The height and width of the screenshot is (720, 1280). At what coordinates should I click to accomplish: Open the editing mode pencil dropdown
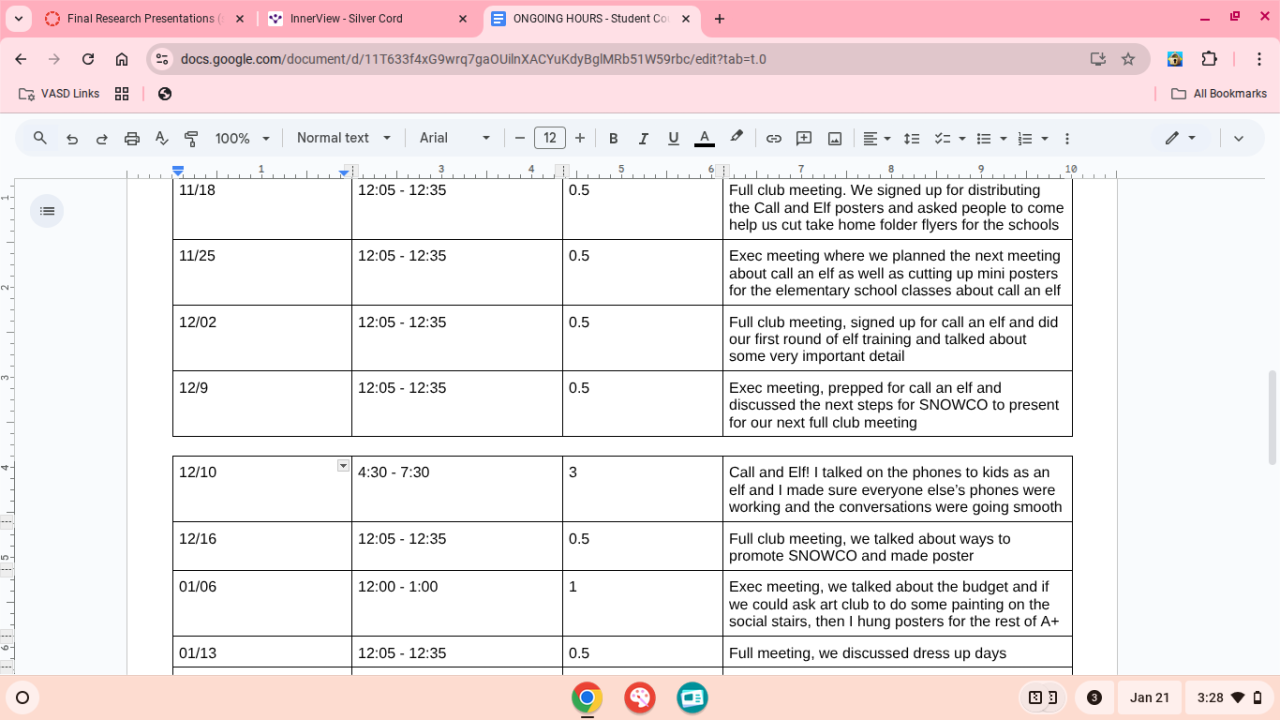[x=1180, y=138]
